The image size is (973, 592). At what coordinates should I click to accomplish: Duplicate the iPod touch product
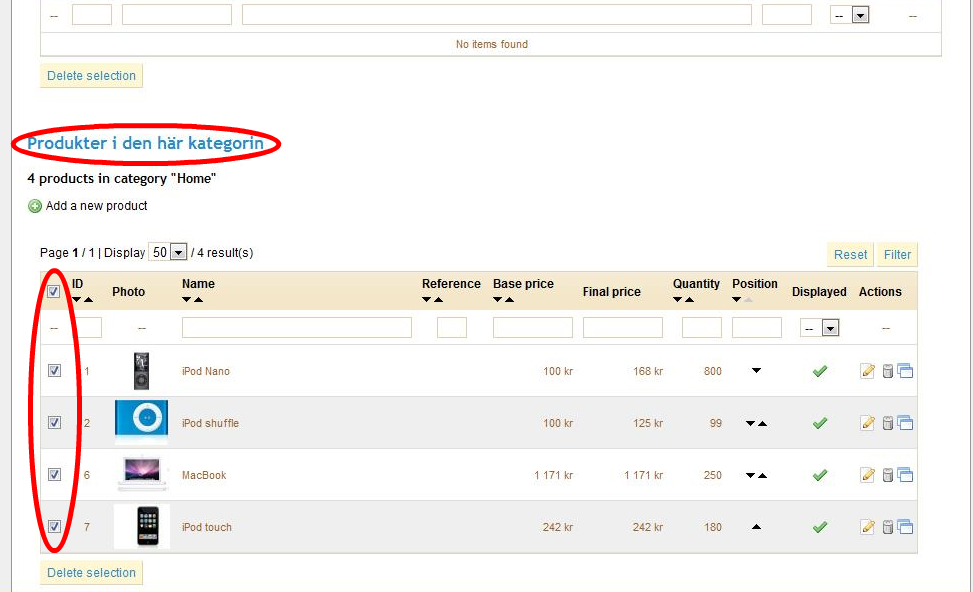click(x=905, y=527)
